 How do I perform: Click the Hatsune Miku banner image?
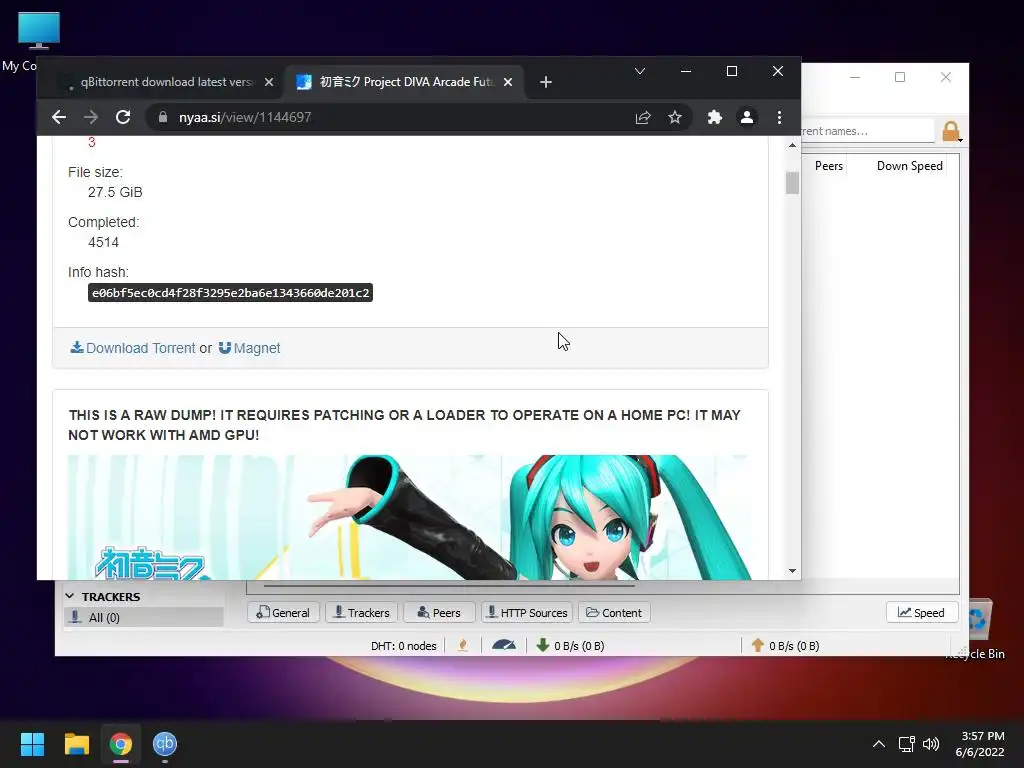409,517
